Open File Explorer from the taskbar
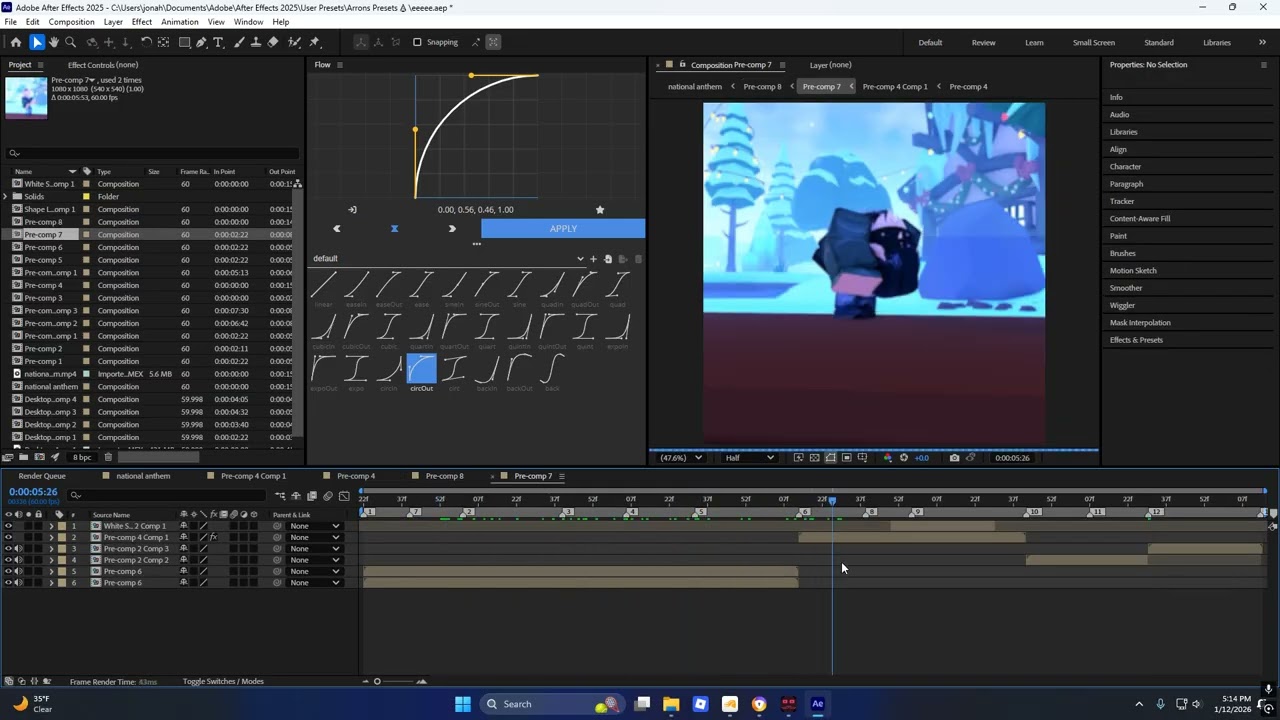 pyautogui.click(x=671, y=704)
